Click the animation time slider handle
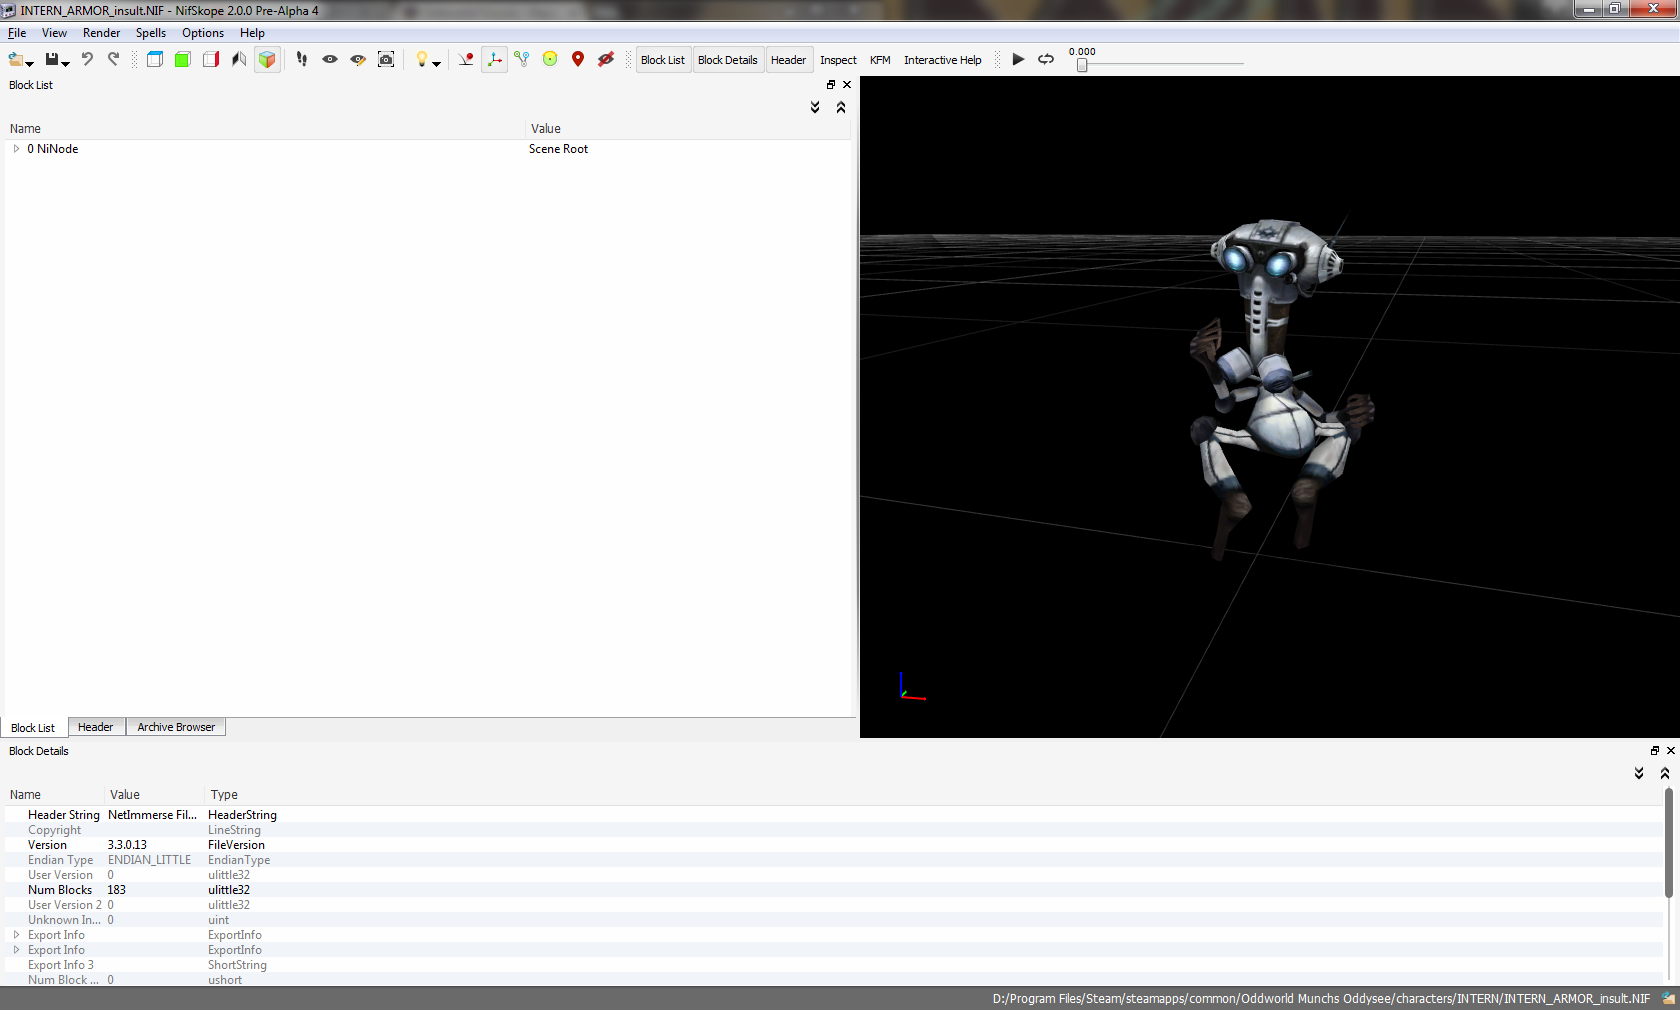The height and width of the screenshot is (1010, 1680). click(1082, 65)
